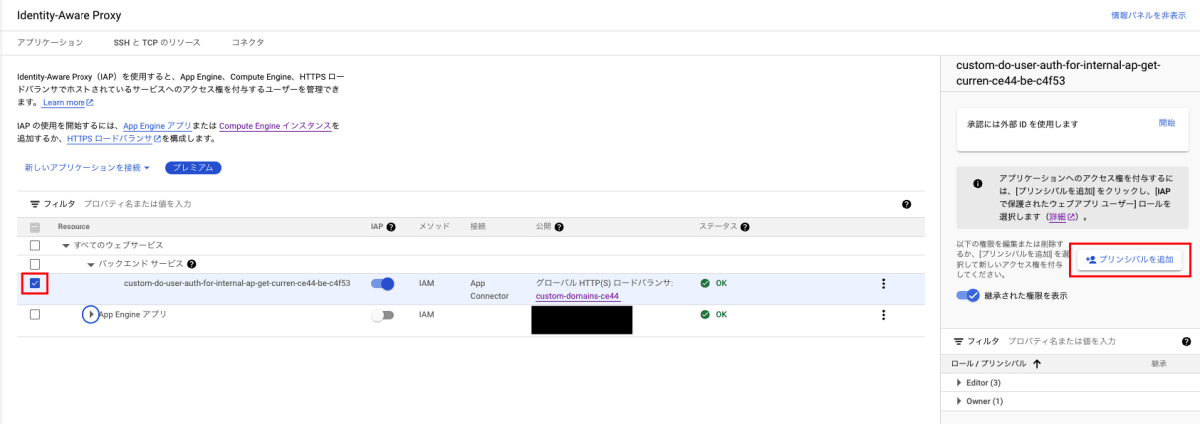Click 継承 column header in side panel
1200x424 pixels.
[x=1158, y=364]
